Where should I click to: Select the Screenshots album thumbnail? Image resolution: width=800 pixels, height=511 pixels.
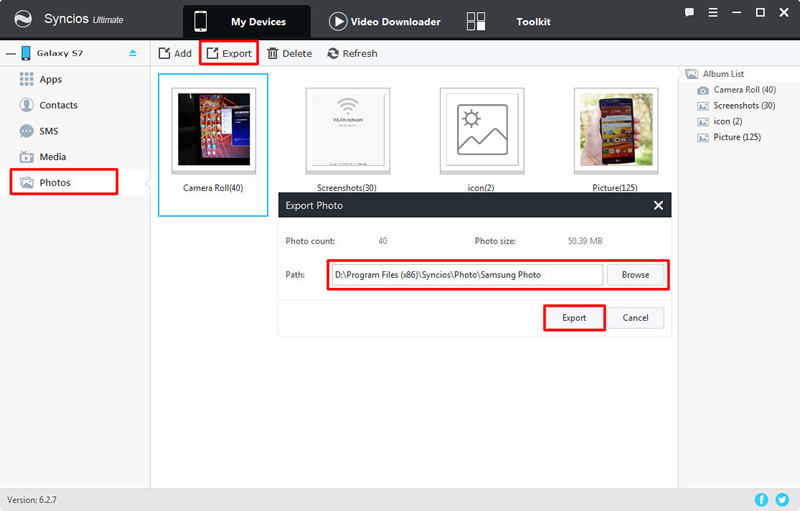point(347,130)
